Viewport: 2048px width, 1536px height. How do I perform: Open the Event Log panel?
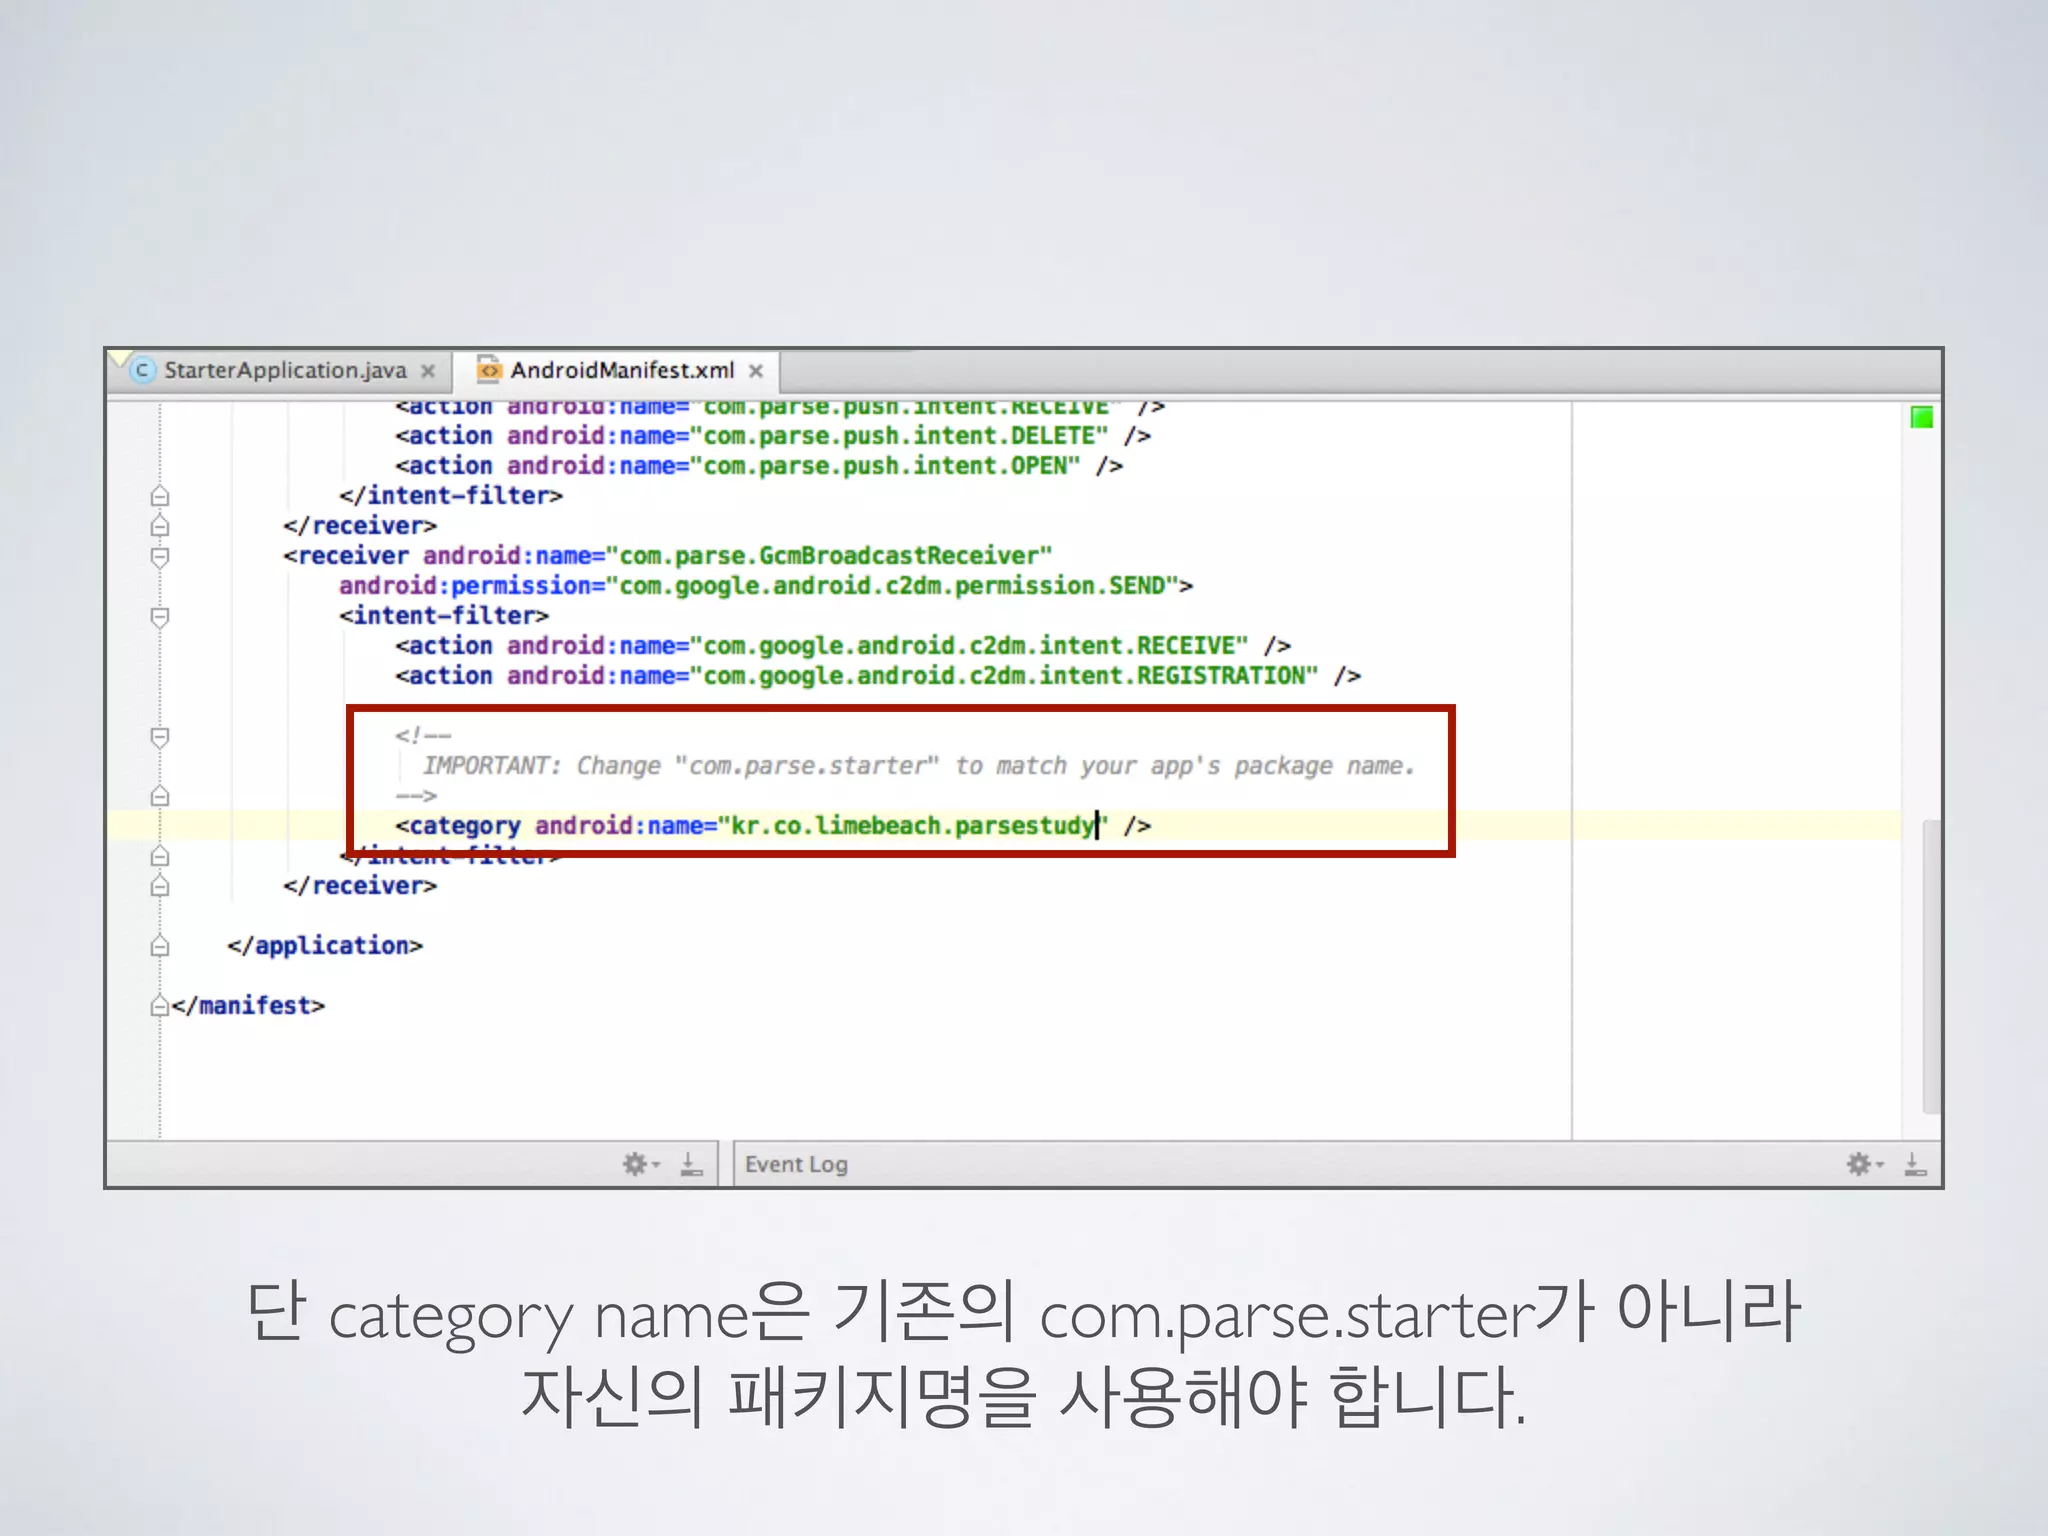[796, 1165]
